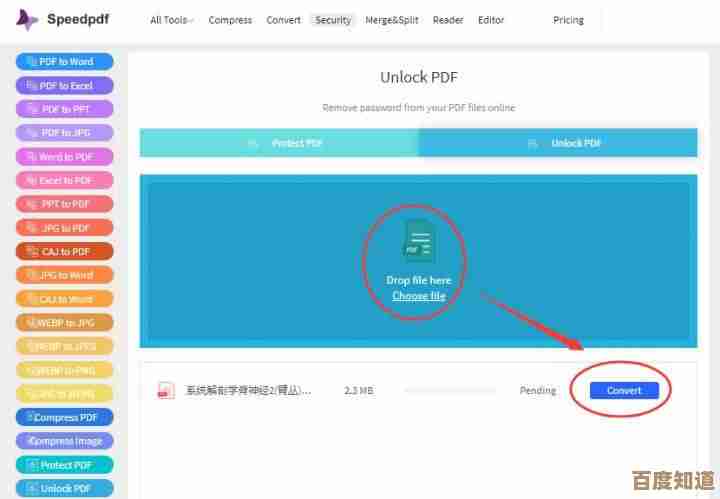Click the Speedpdf logo icon
Image resolution: width=720 pixels, height=499 pixels.
coord(27,20)
